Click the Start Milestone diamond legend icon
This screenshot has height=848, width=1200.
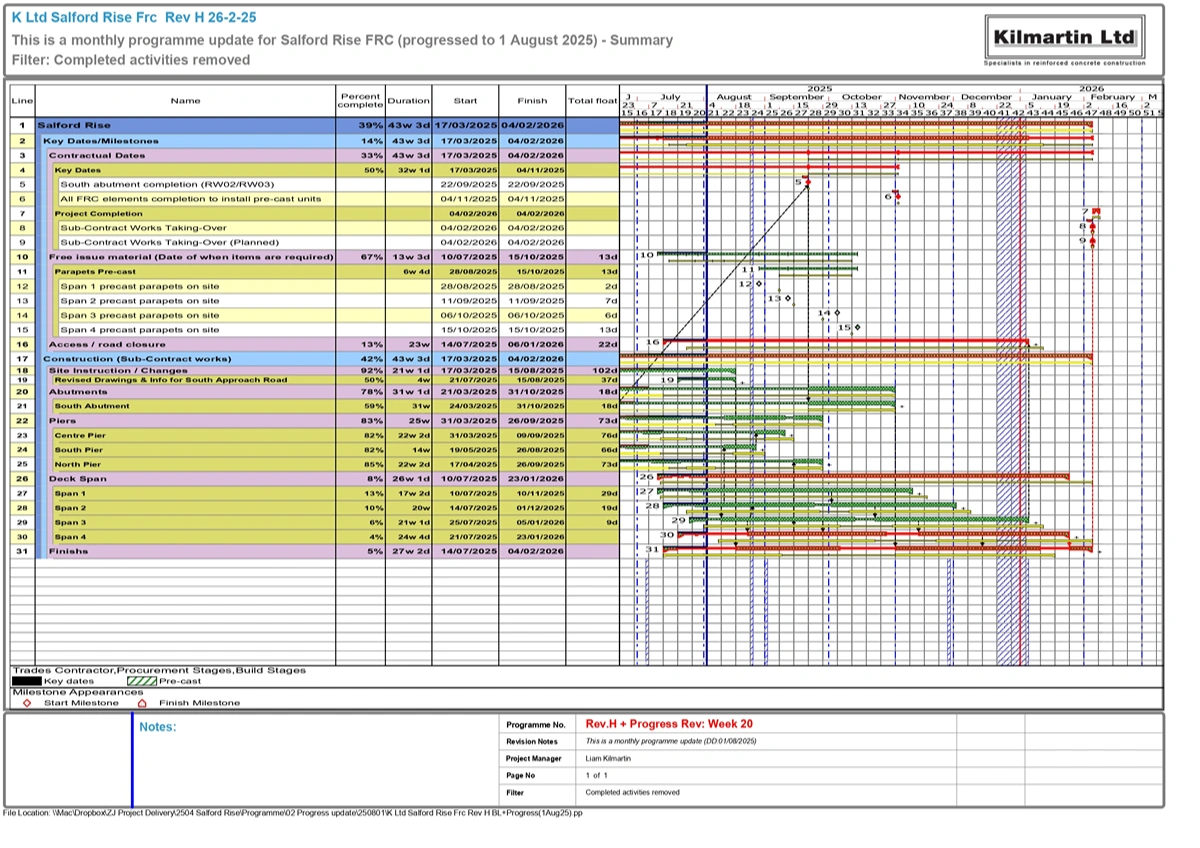point(25,702)
